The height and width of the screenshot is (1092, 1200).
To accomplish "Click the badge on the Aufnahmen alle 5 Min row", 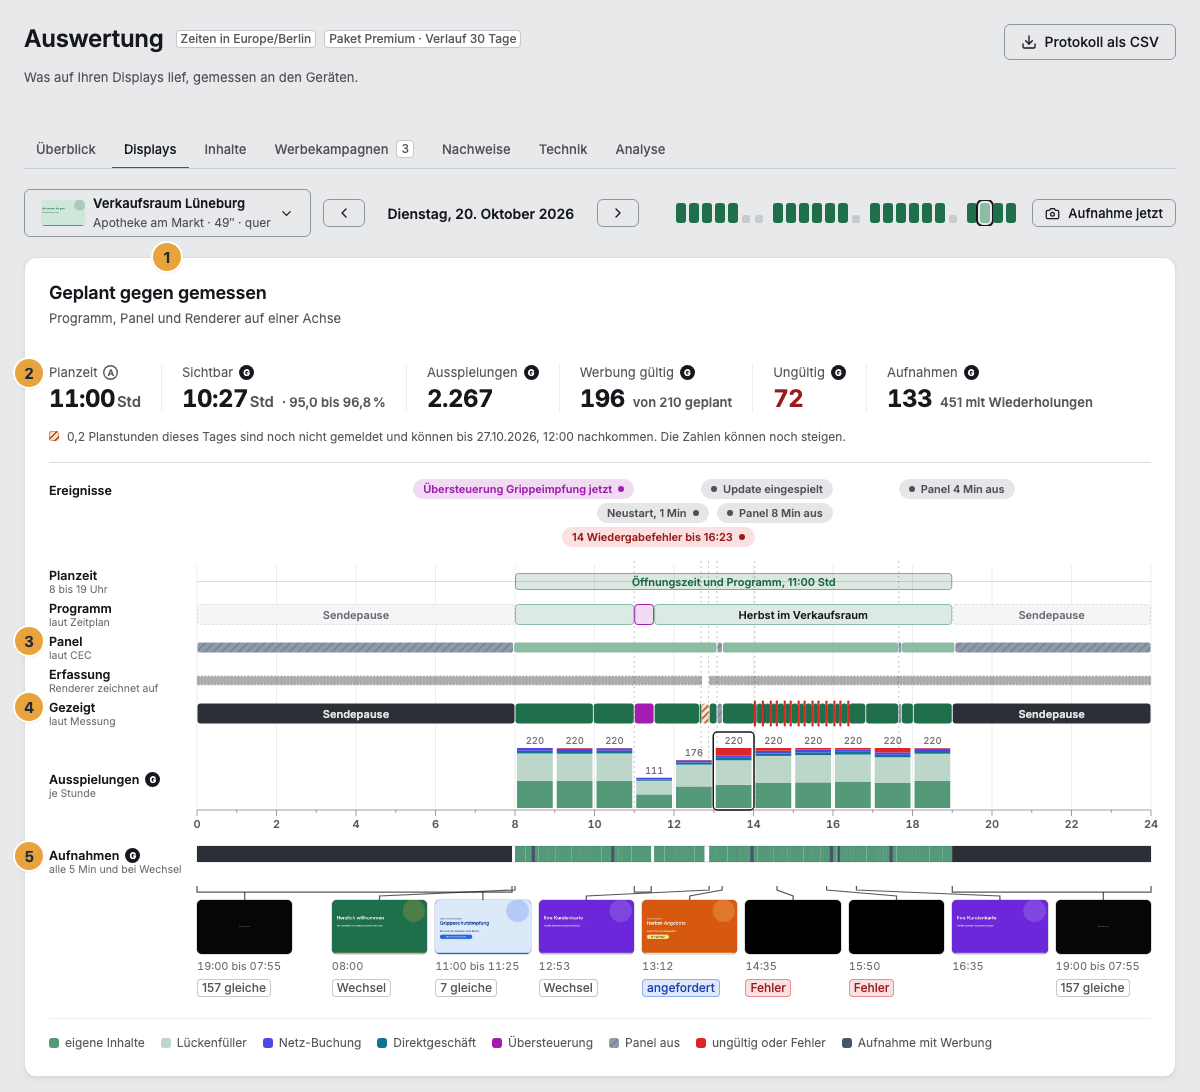I will 133,855.
